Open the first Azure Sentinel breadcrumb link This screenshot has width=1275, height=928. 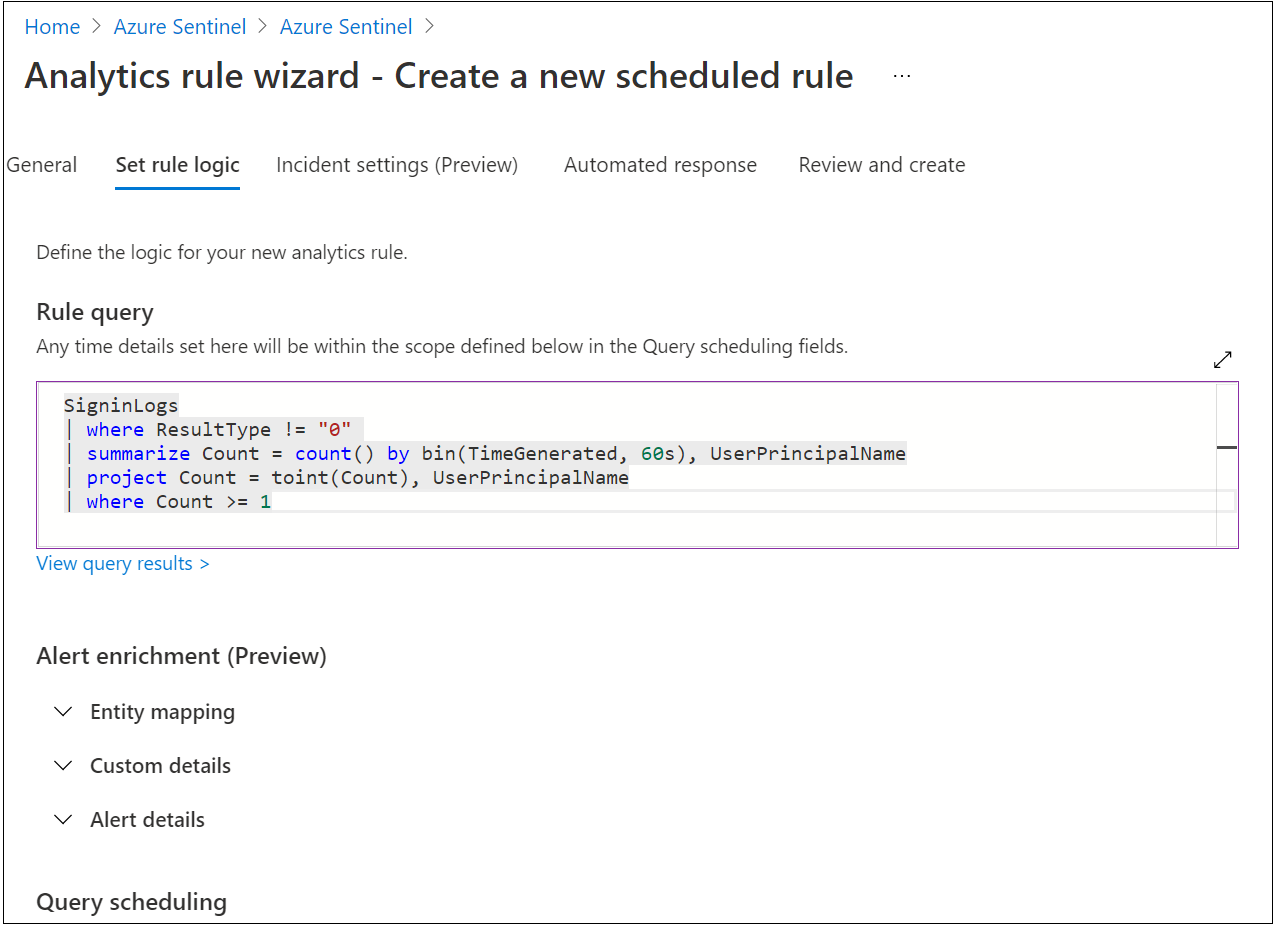click(180, 26)
